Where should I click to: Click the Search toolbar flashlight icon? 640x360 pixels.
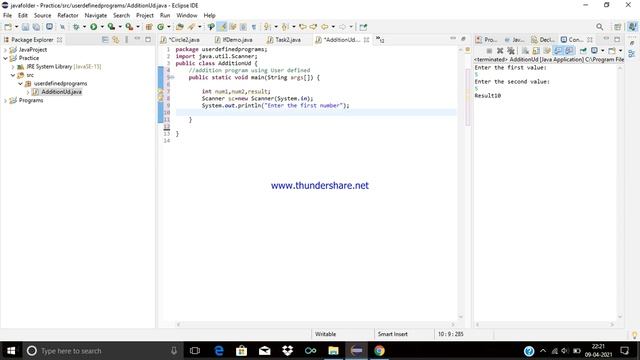(x=191, y=27)
